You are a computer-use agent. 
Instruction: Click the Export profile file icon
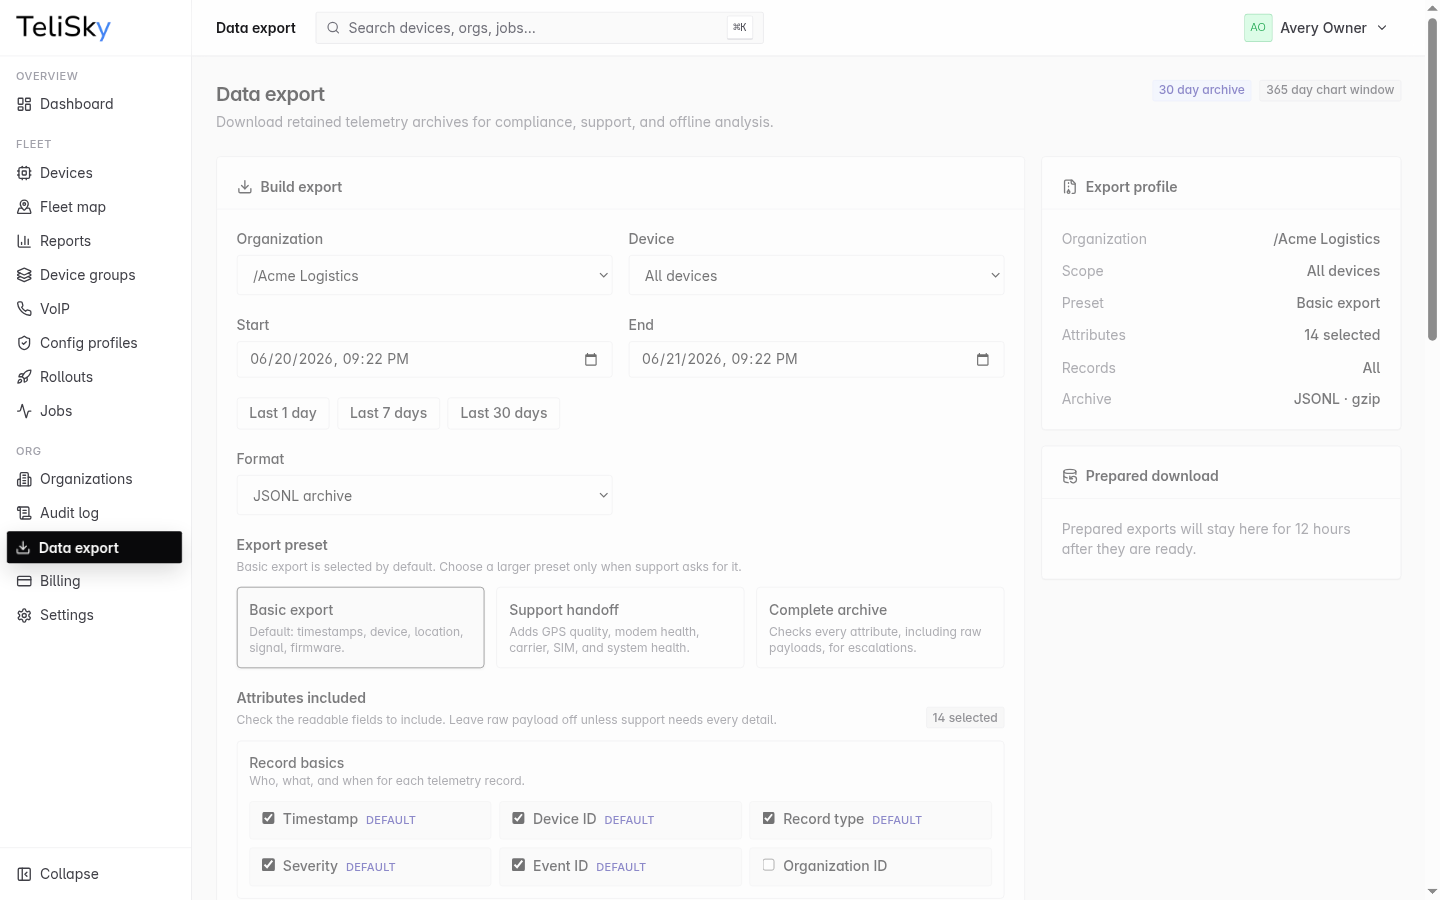click(x=1069, y=187)
